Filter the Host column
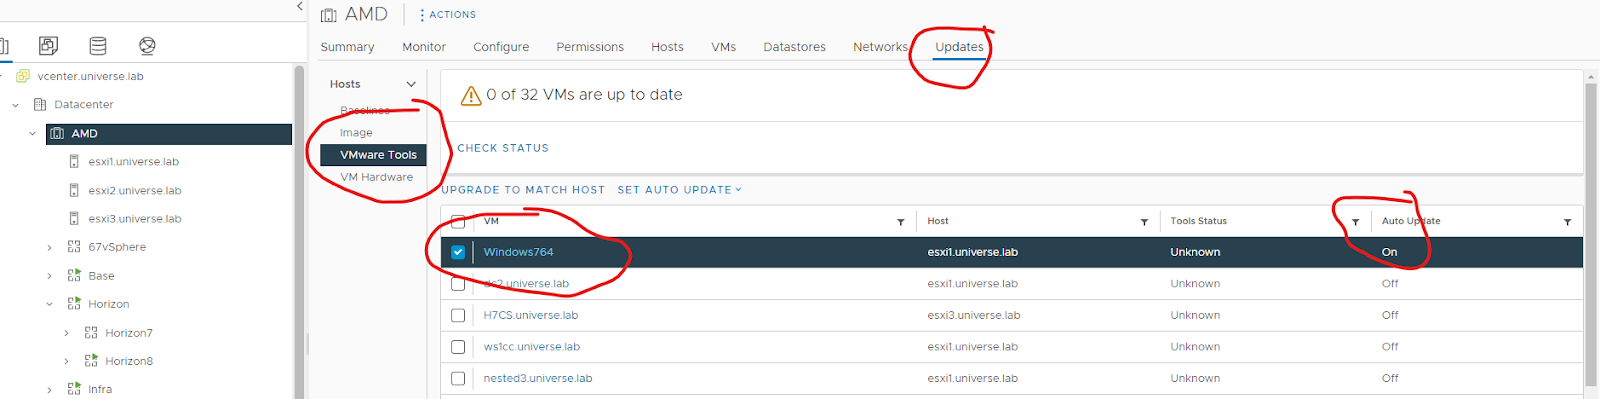The height and width of the screenshot is (399, 1600). (1144, 222)
